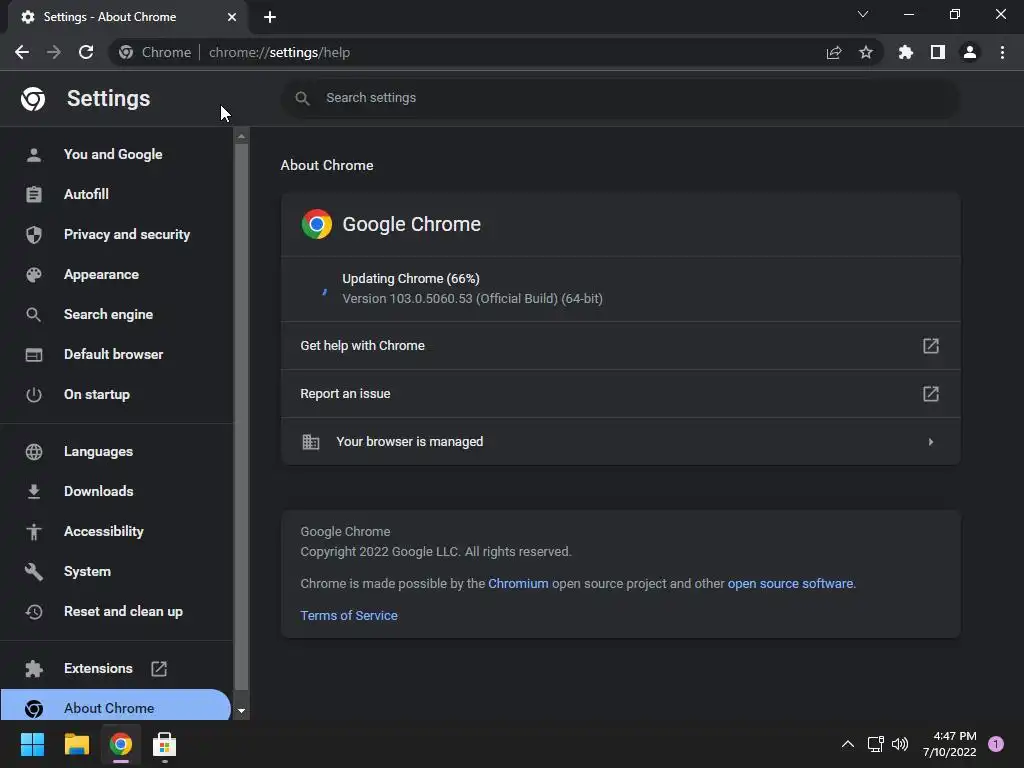The image size is (1024, 768).
Task: Open Default browser settings
Action: (116, 355)
